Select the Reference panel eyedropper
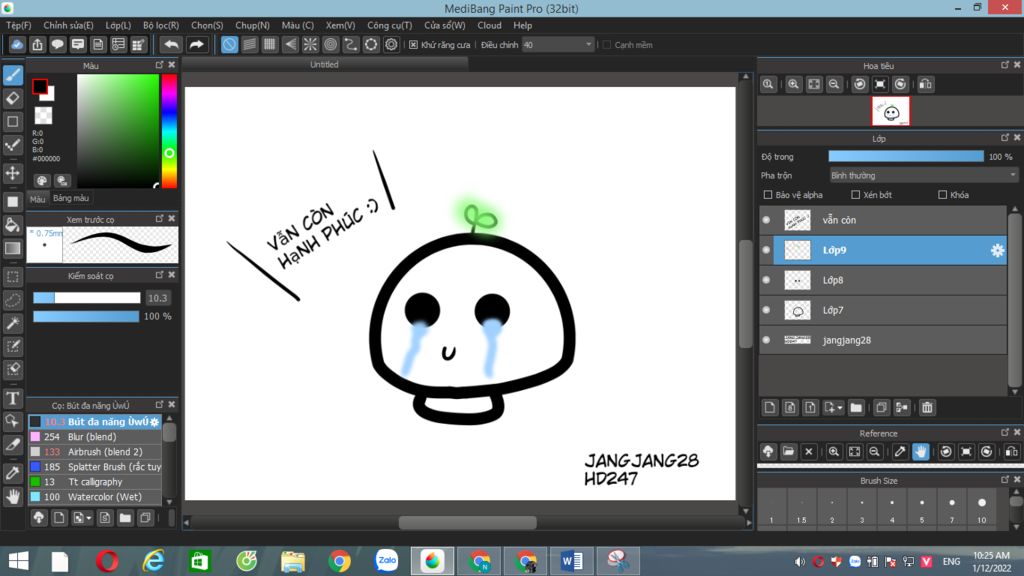1024x576 pixels. 900,451
